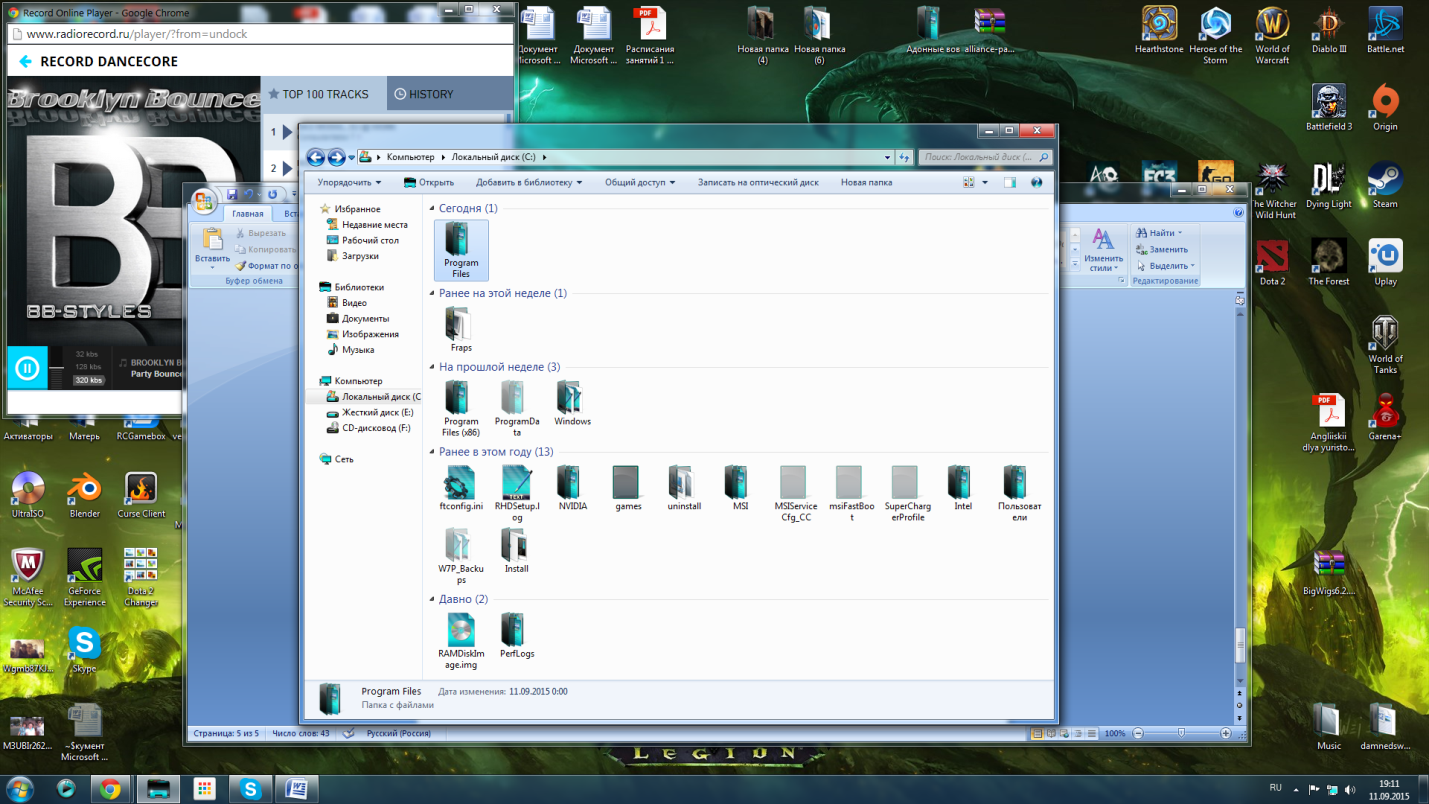This screenshot has width=1429, height=804.
Task: Click Вставить paste button in Word
Action: (x=212, y=248)
